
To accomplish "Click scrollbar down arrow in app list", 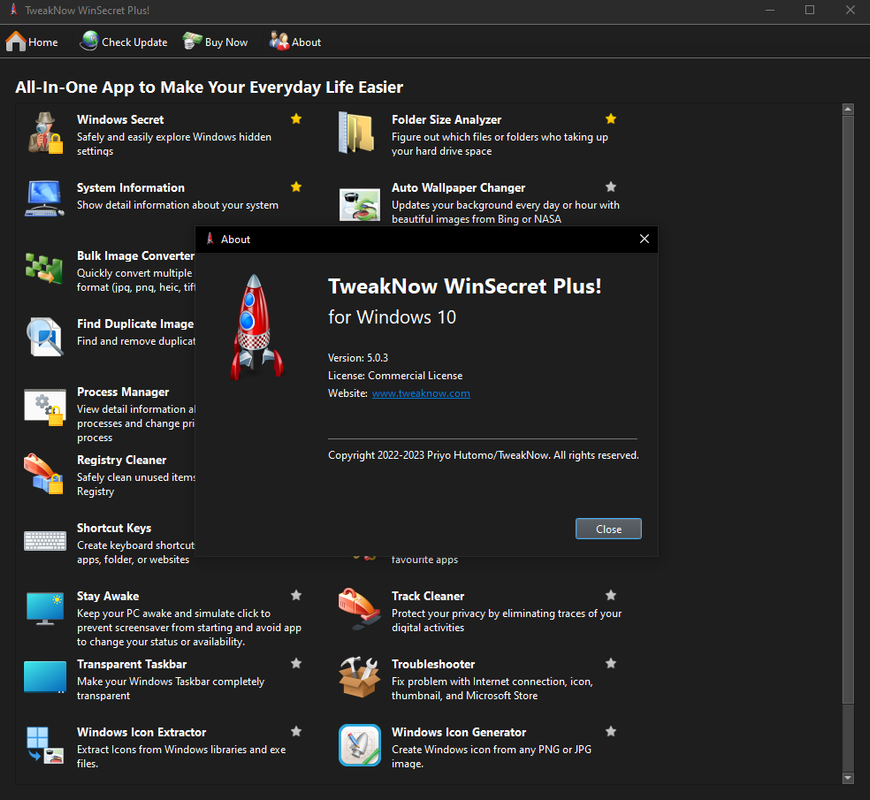I will pos(847,778).
